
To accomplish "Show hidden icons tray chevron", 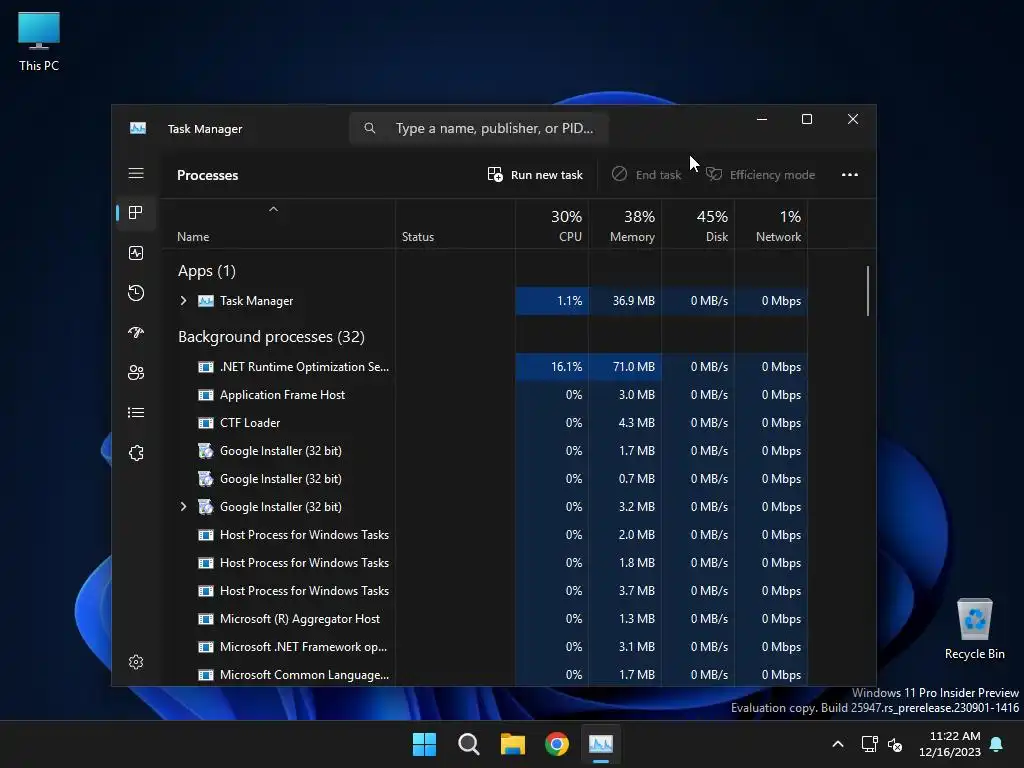I will [838, 744].
